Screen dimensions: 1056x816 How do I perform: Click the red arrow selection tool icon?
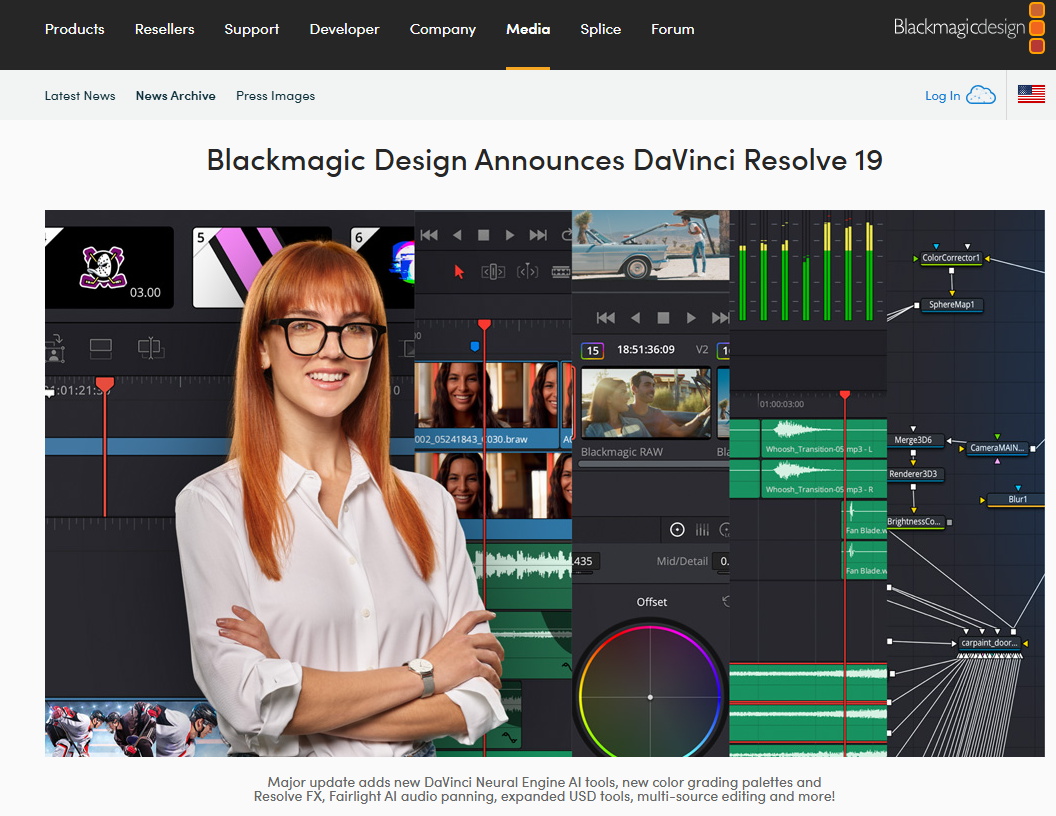(x=459, y=271)
